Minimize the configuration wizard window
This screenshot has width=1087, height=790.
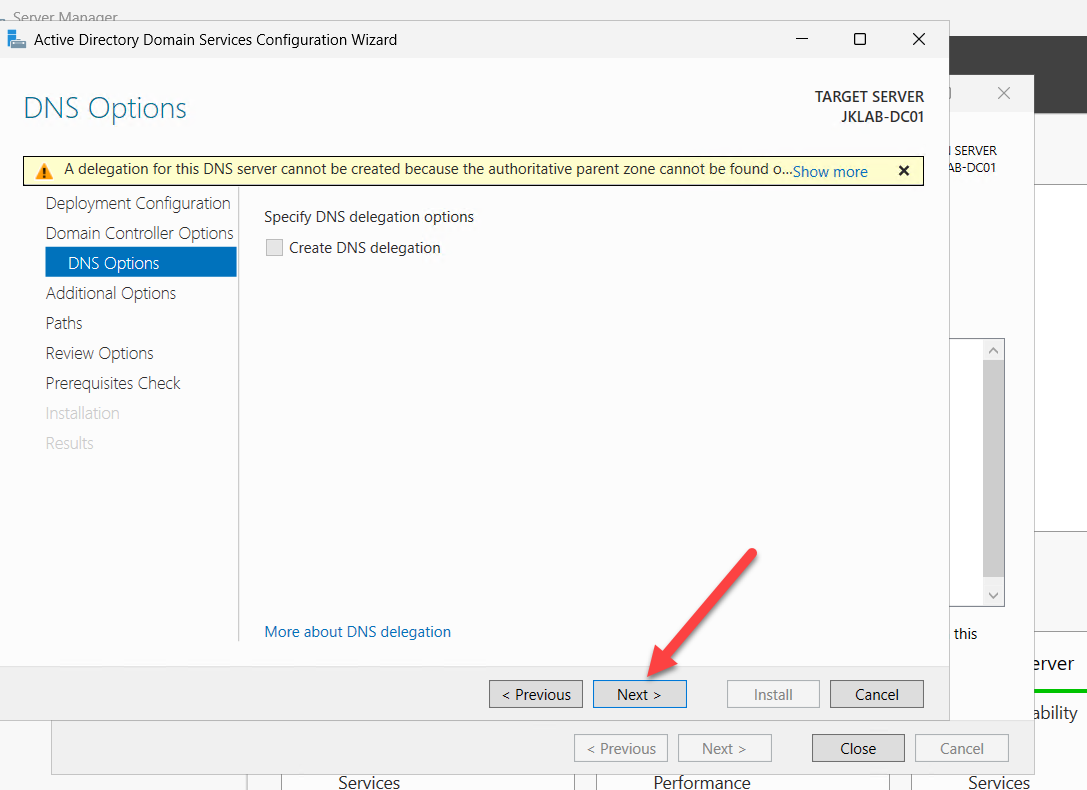tap(802, 39)
